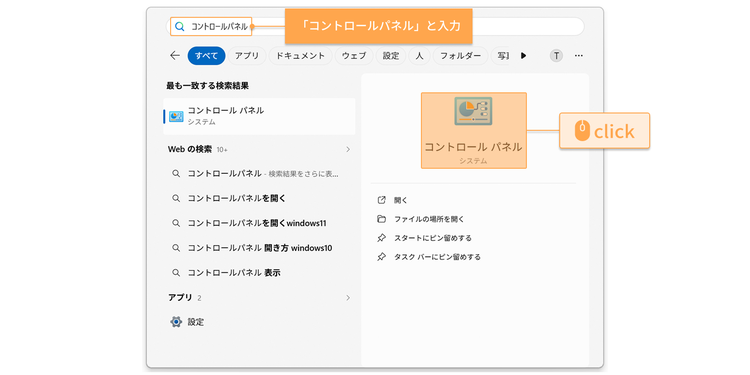Show more filters with the right triangle
This screenshot has width=750, height=375.
click(x=523, y=56)
